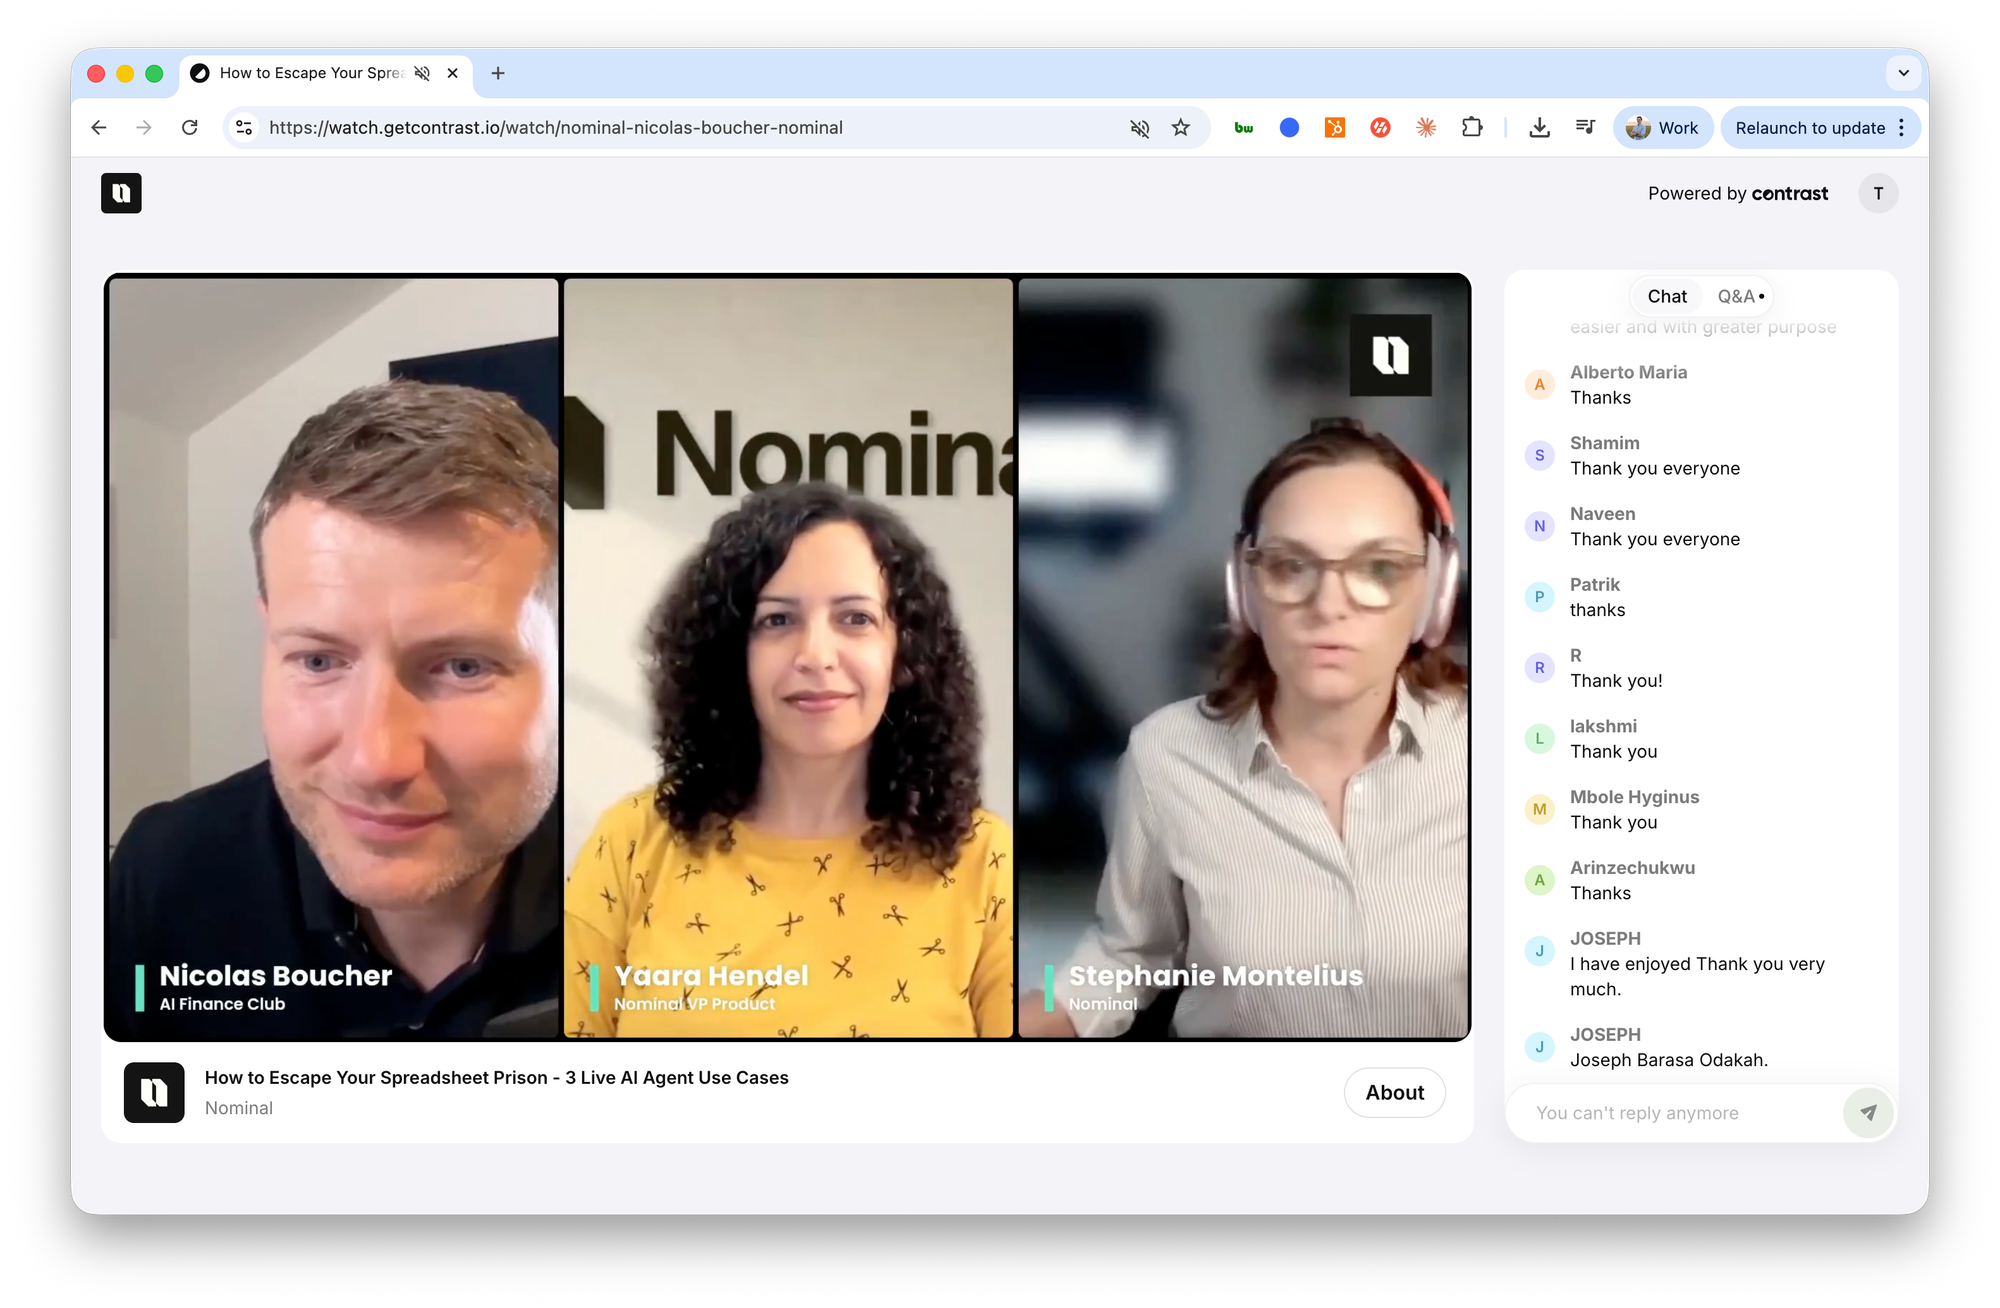Open the Extensions puzzle menu

click(1472, 127)
